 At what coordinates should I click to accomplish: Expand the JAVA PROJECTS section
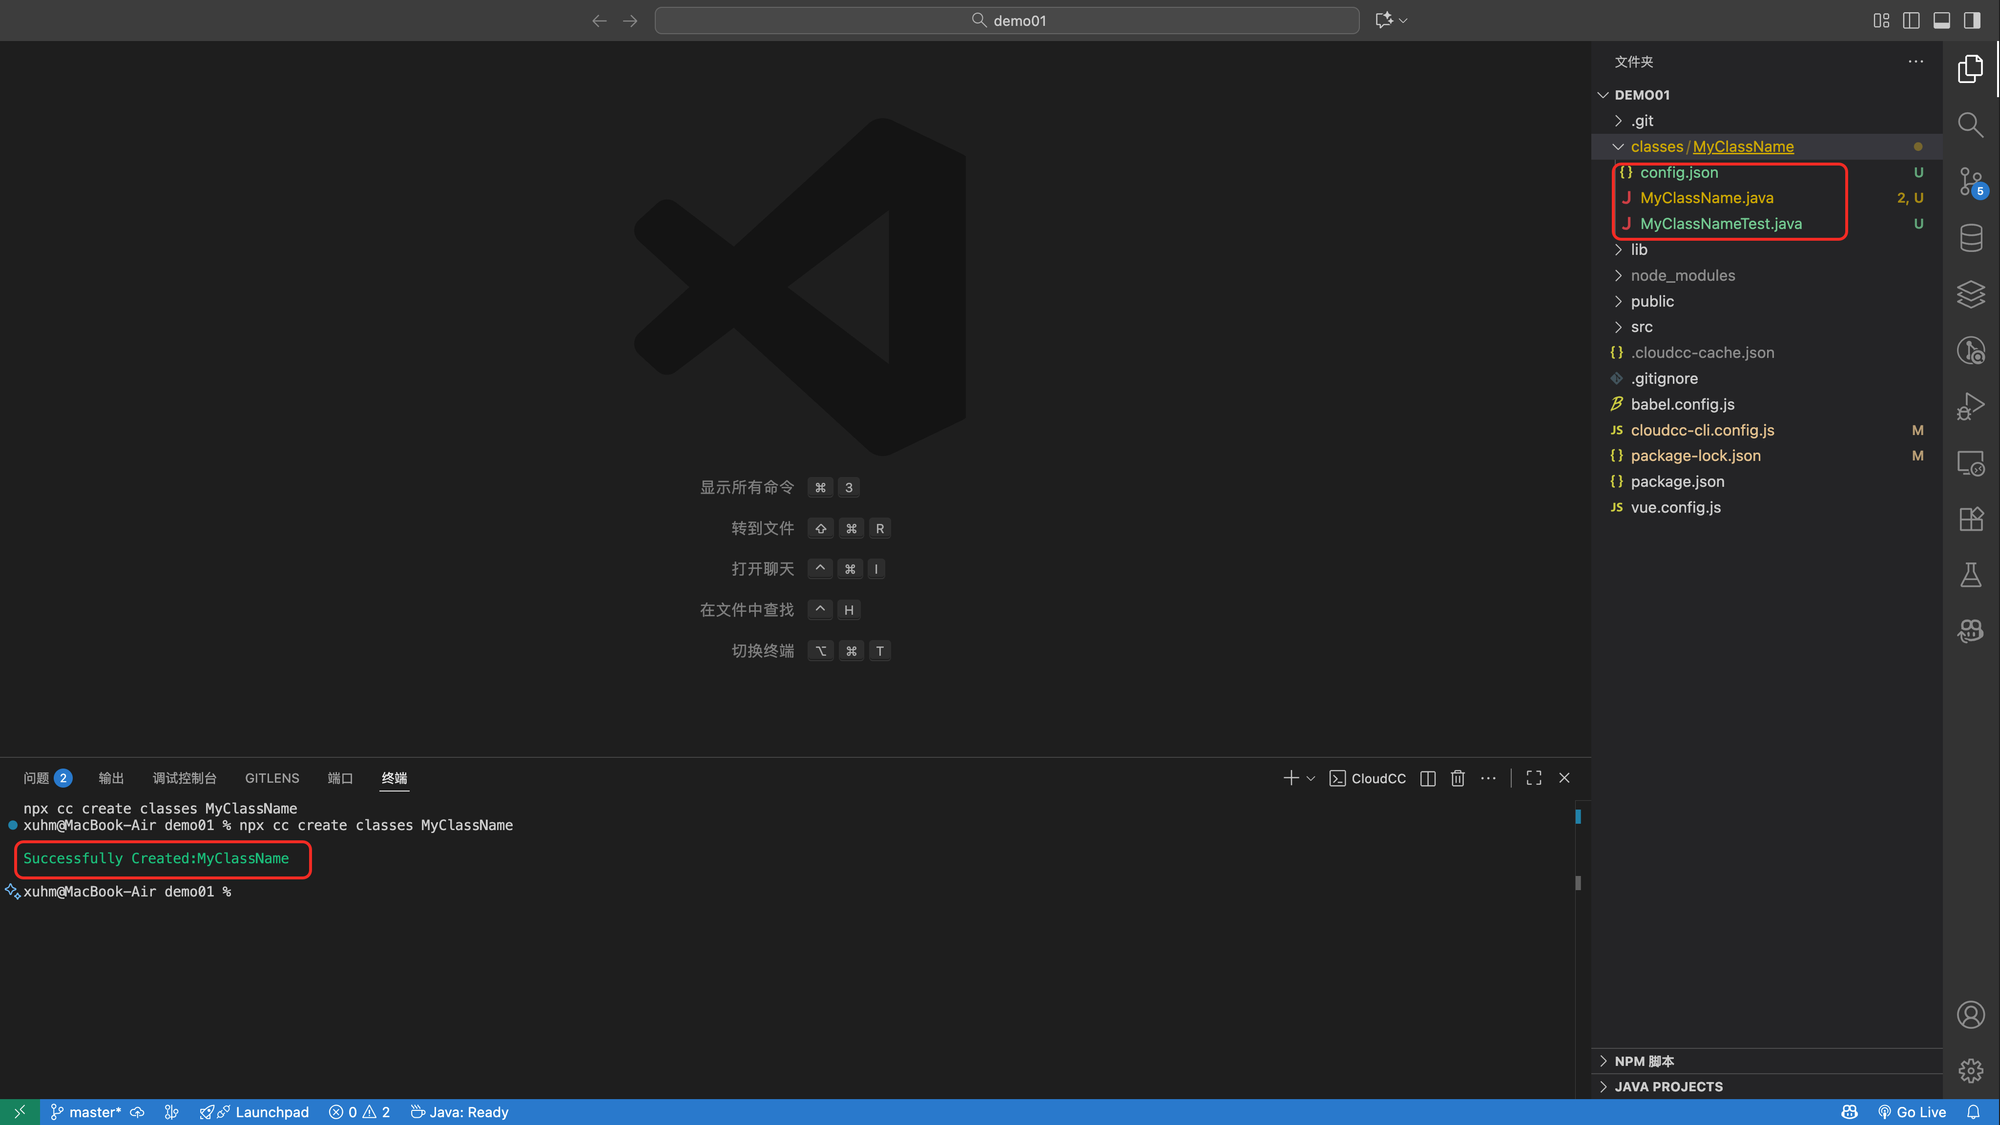(1668, 1086)
